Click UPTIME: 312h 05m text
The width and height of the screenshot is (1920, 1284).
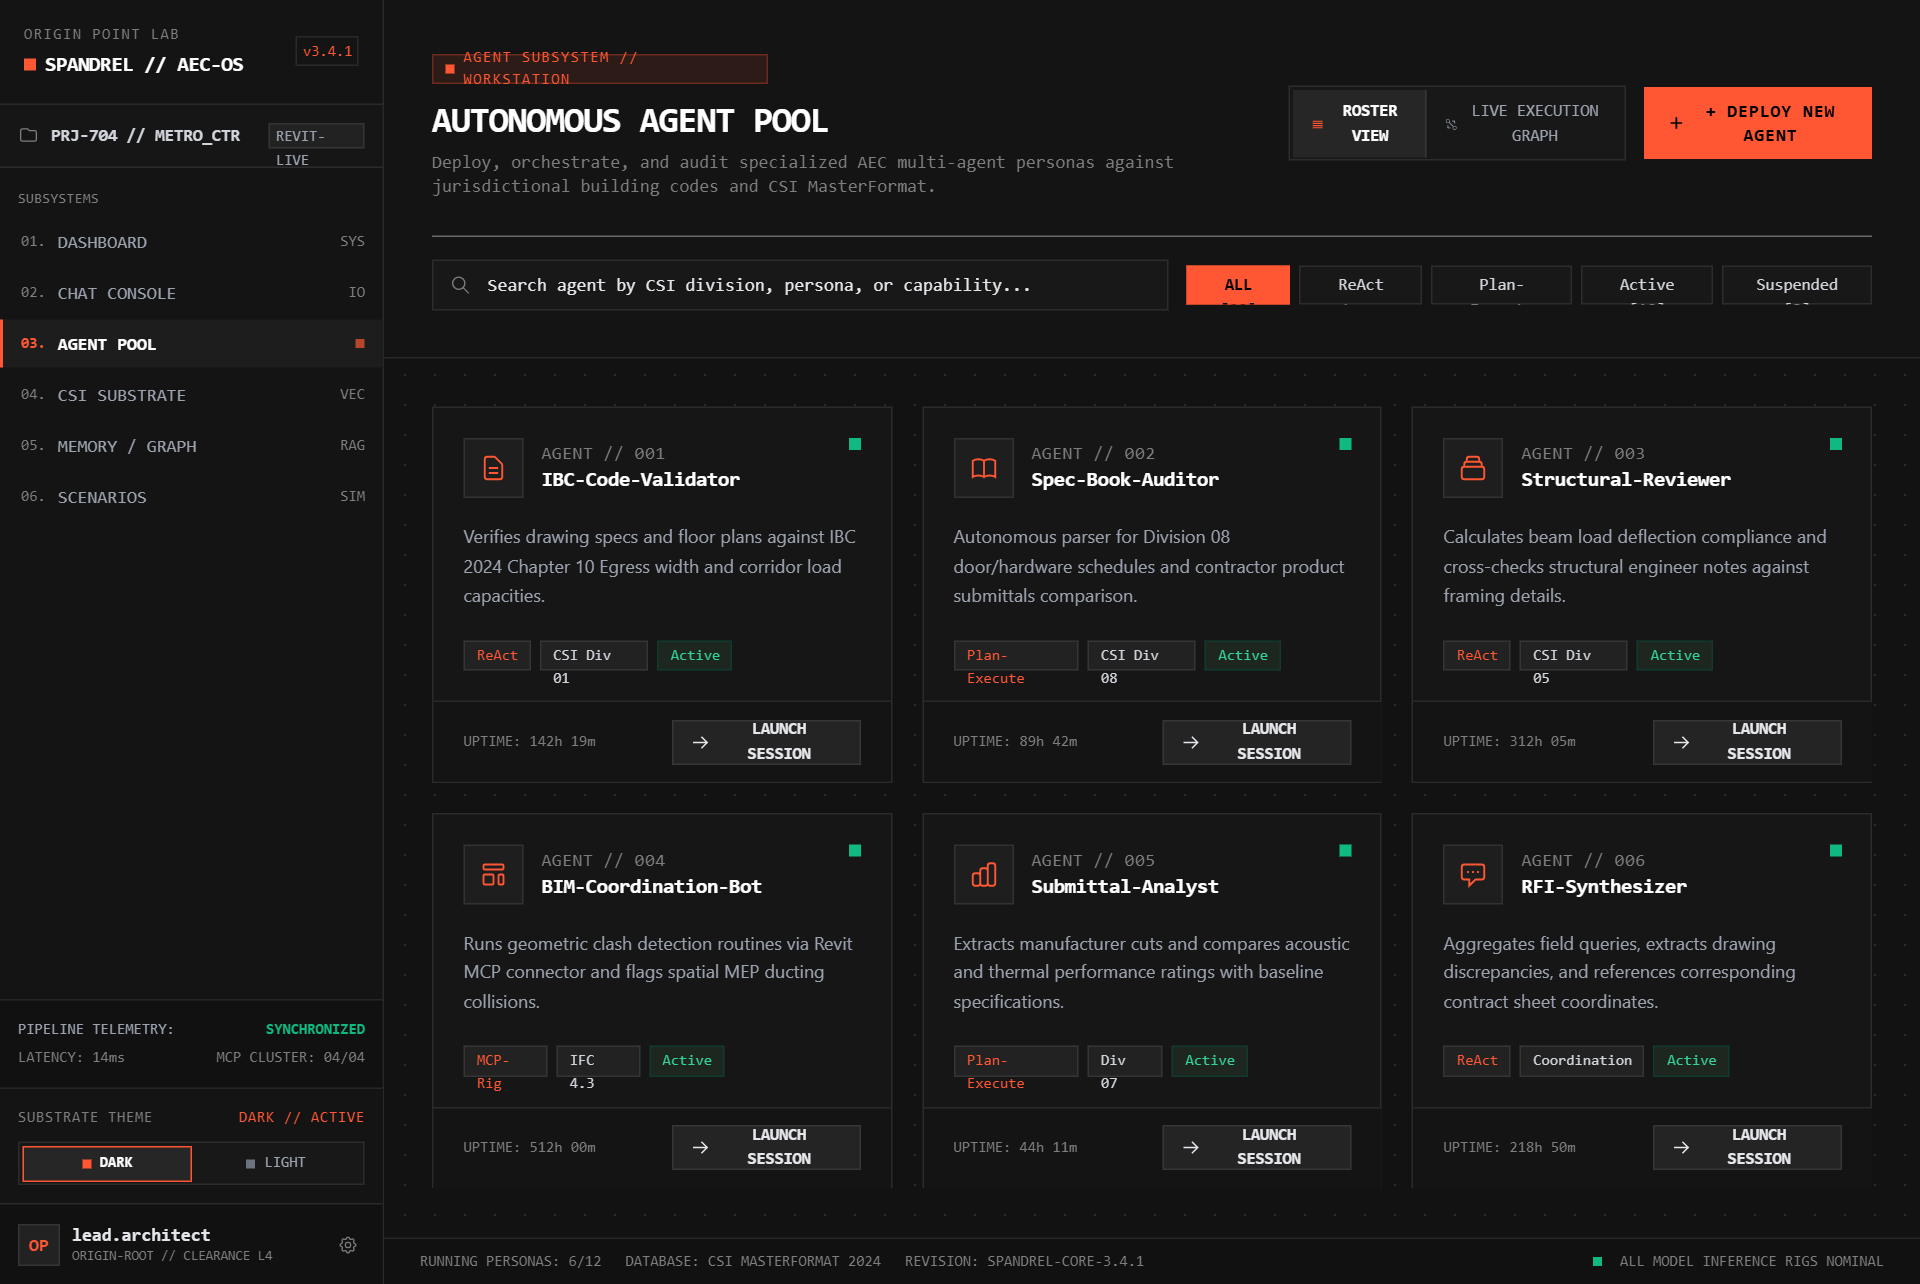pyautogui.click(x=1509, y=742)
